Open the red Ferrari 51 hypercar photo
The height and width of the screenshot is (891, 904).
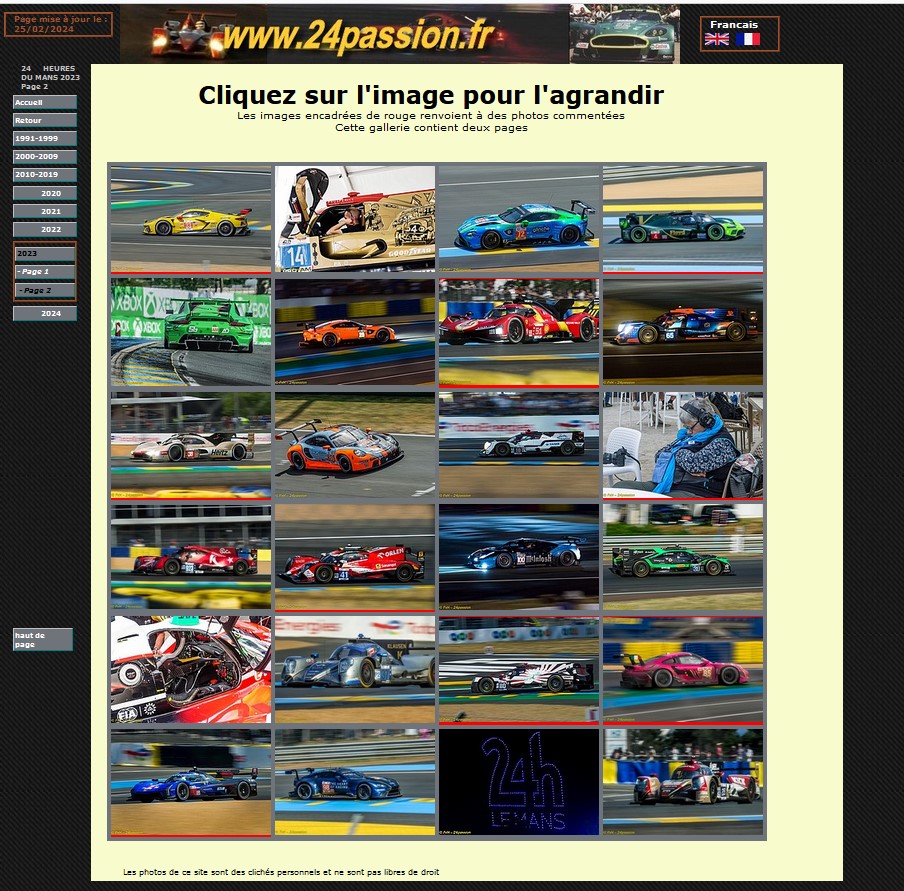pos(519,333)
